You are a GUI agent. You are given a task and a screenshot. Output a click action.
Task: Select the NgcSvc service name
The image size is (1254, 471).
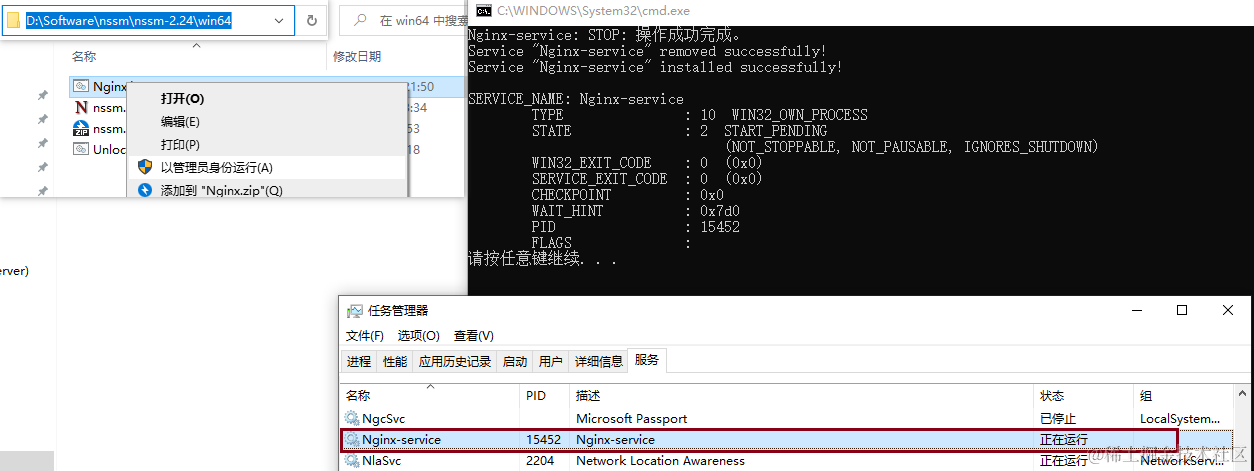[383, 419]
